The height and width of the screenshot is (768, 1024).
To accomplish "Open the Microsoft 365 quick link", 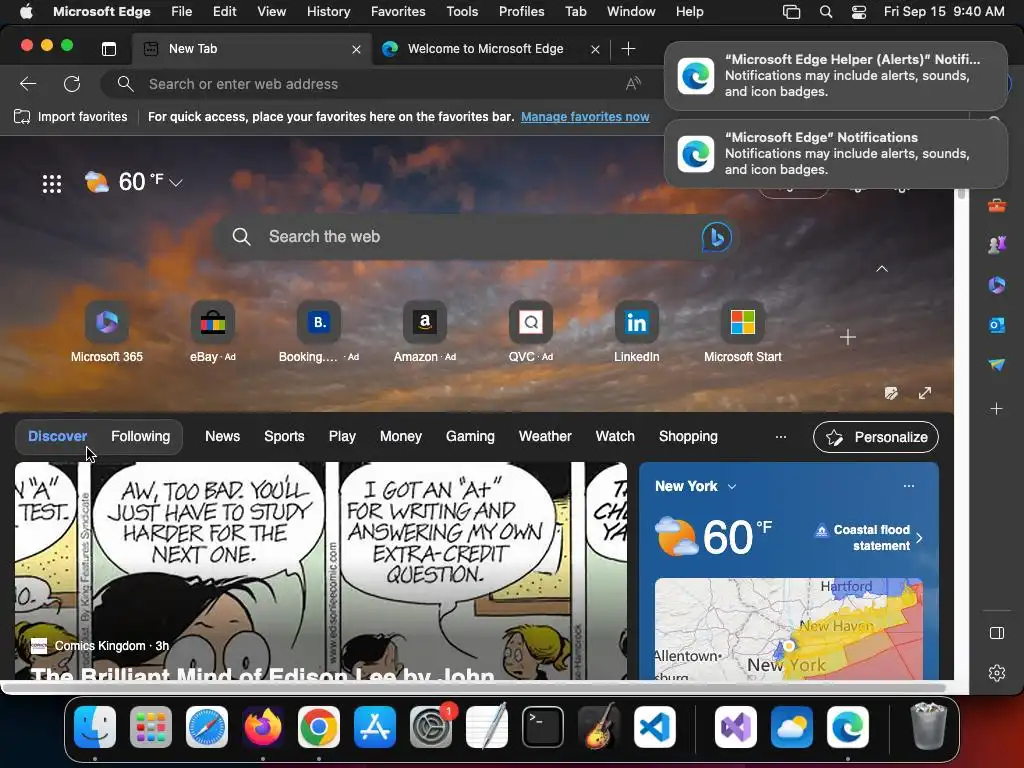I will [x=106, y=332].
